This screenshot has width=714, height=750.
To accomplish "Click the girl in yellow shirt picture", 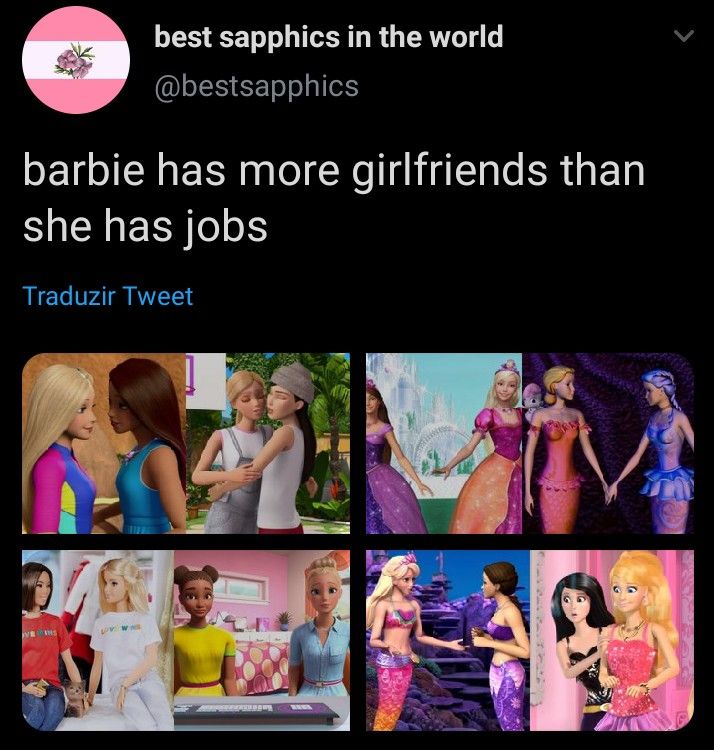I will click(x=262, y=640).
